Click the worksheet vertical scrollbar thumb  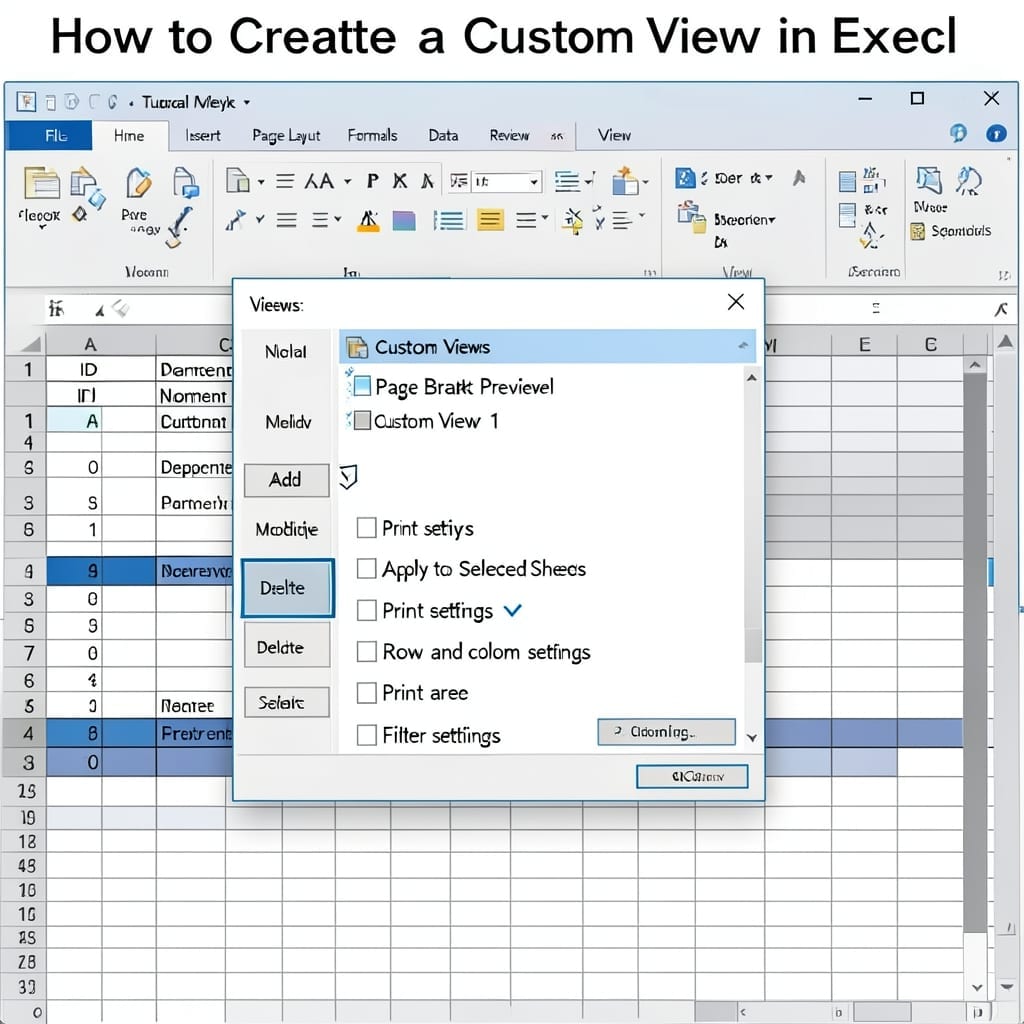click(975, 653)
